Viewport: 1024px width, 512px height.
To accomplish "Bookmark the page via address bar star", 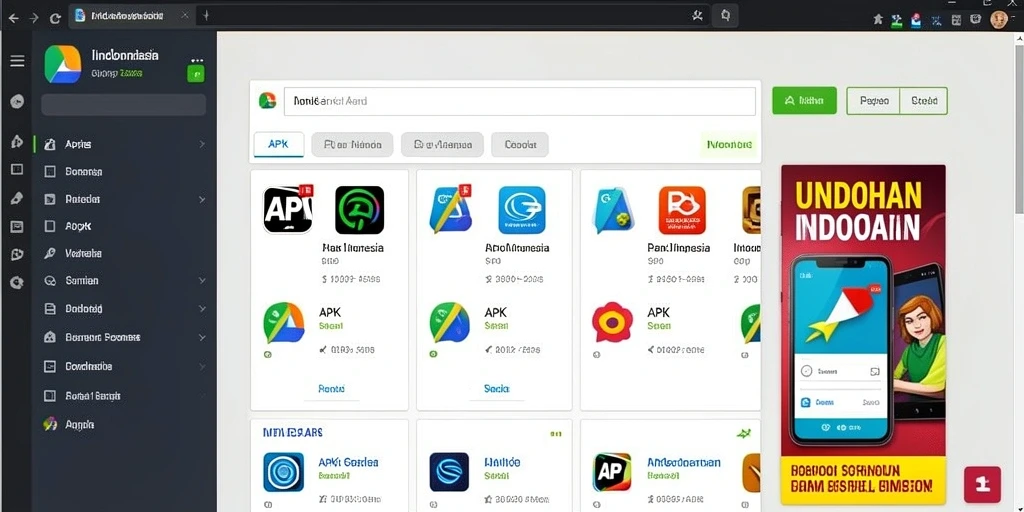I will coord(697,16).
